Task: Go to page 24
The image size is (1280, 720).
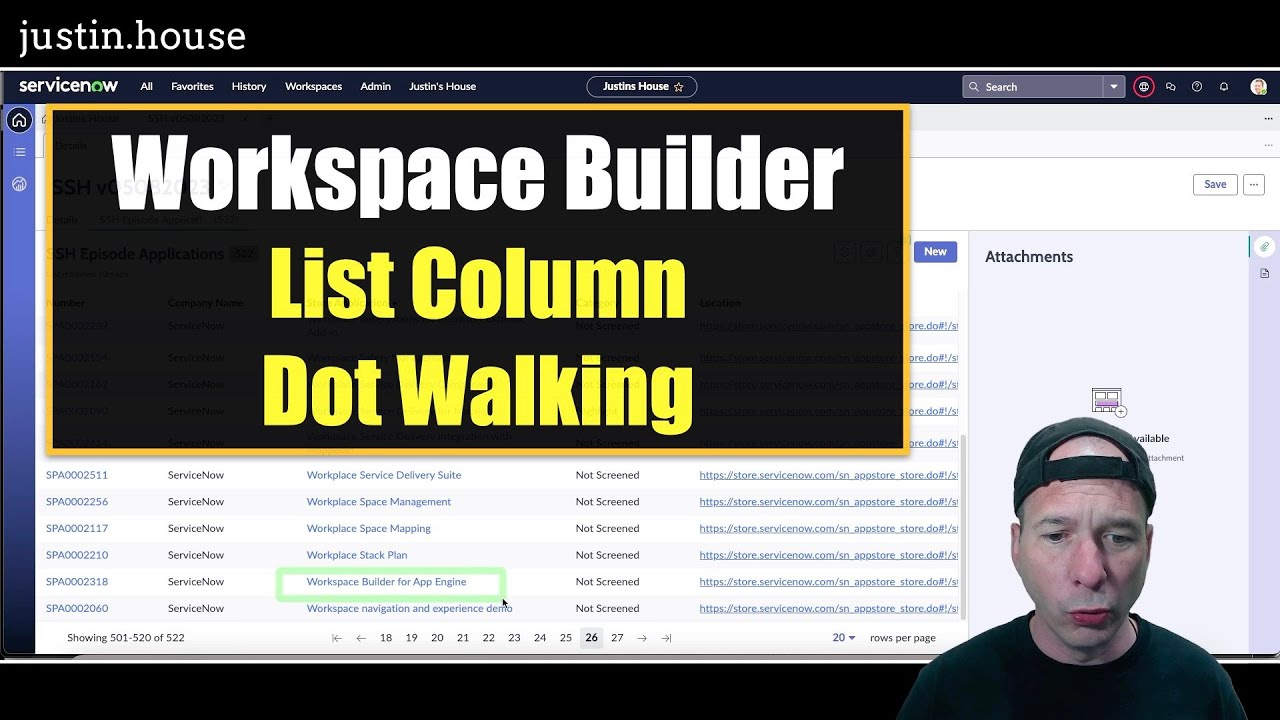Action: pyautogui.click(x=540, y=638)
